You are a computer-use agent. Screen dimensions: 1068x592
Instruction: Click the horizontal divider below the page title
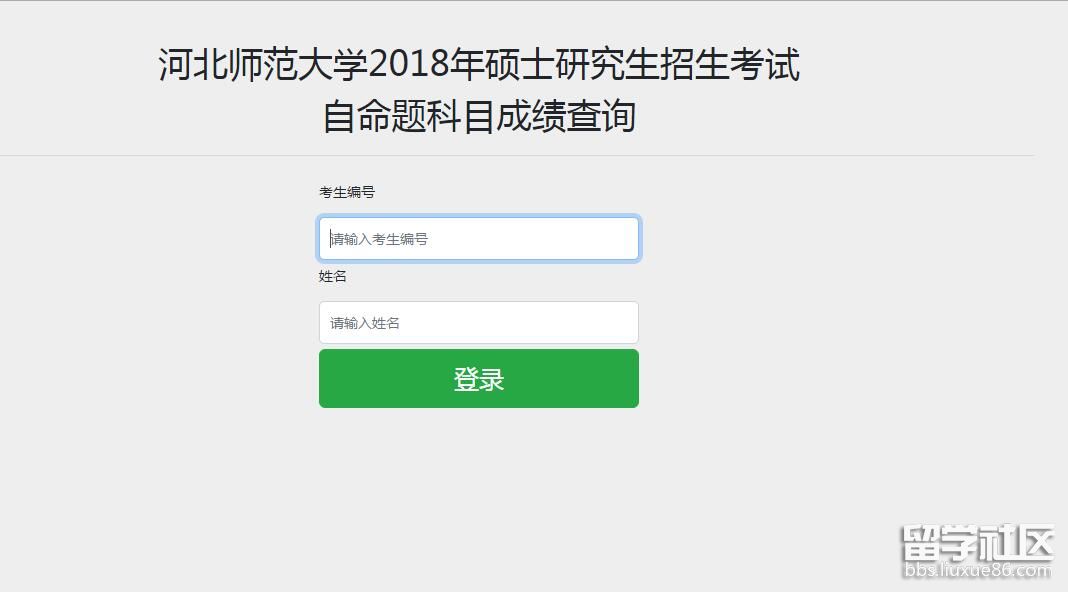(x=516, y=156)
